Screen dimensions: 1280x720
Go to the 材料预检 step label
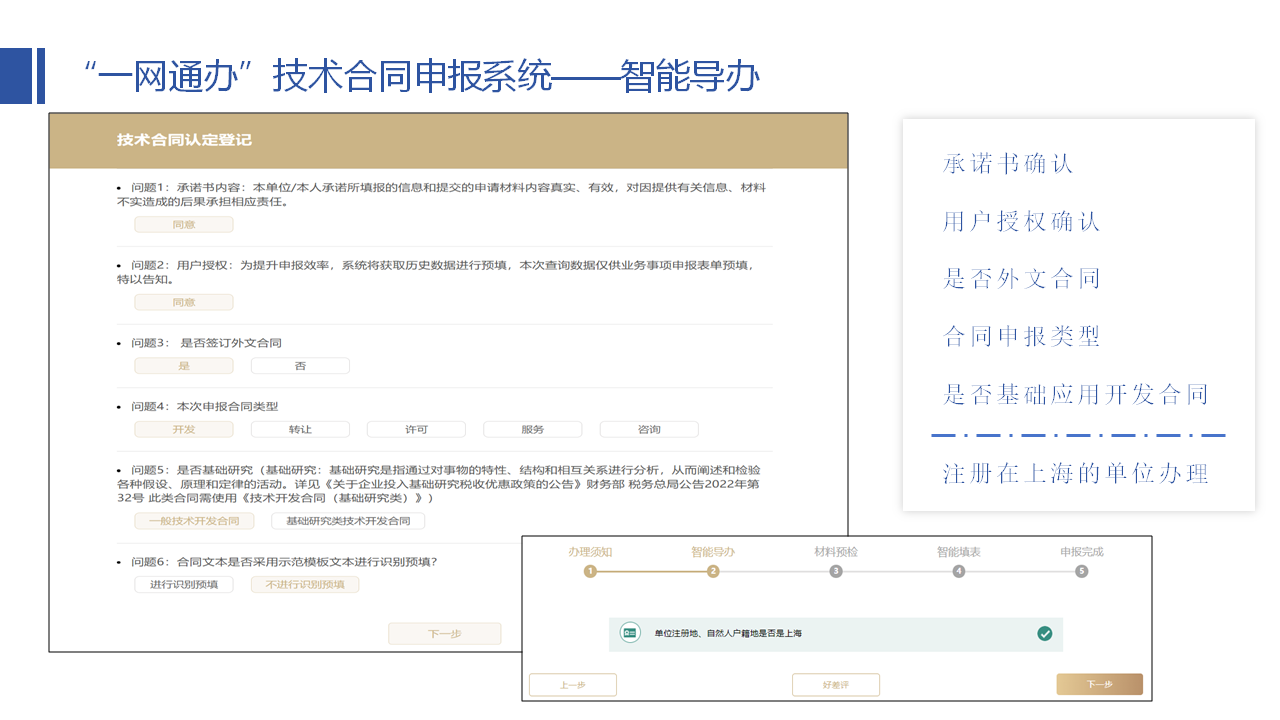tap(836, 552)
